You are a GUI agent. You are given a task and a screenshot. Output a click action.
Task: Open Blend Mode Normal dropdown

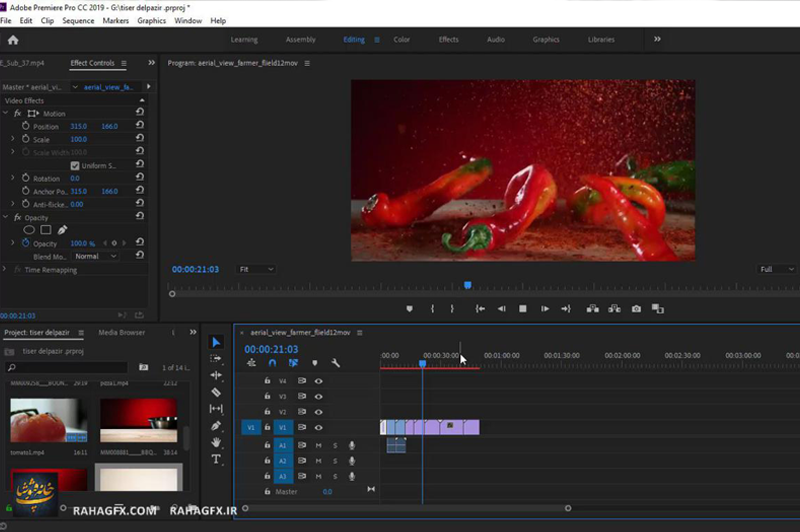click(96, 256)
